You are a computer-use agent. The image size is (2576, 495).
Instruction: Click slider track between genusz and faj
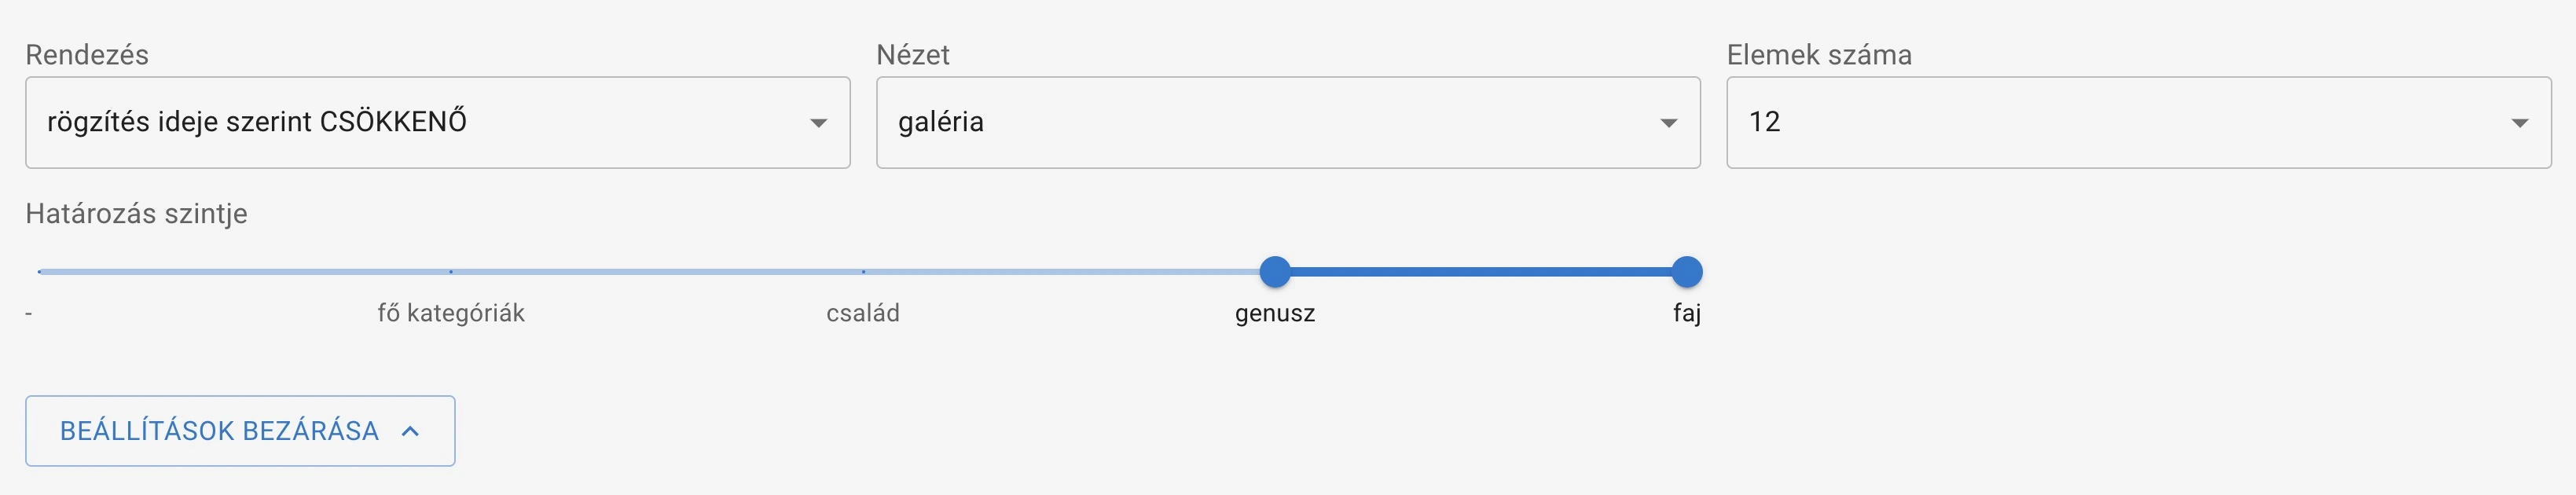coord(1480,271)
